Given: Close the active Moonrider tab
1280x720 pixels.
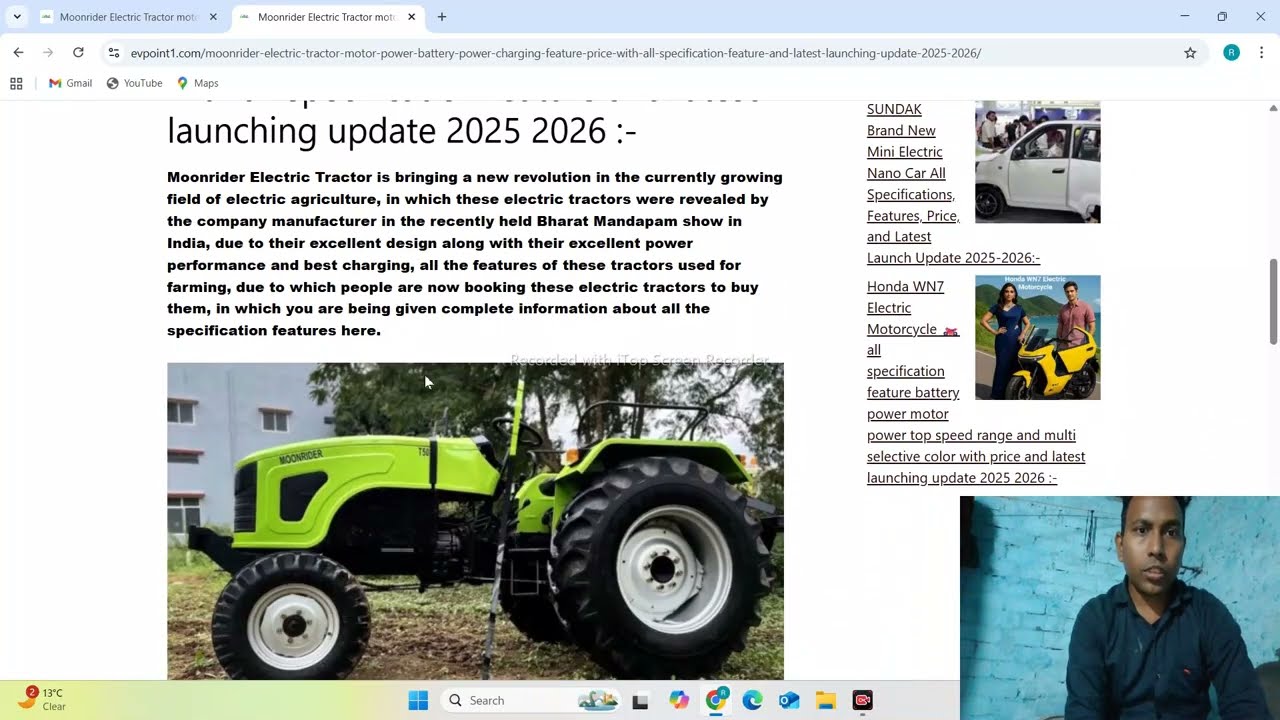Looking at the screenshot, I should pos(410,17).
